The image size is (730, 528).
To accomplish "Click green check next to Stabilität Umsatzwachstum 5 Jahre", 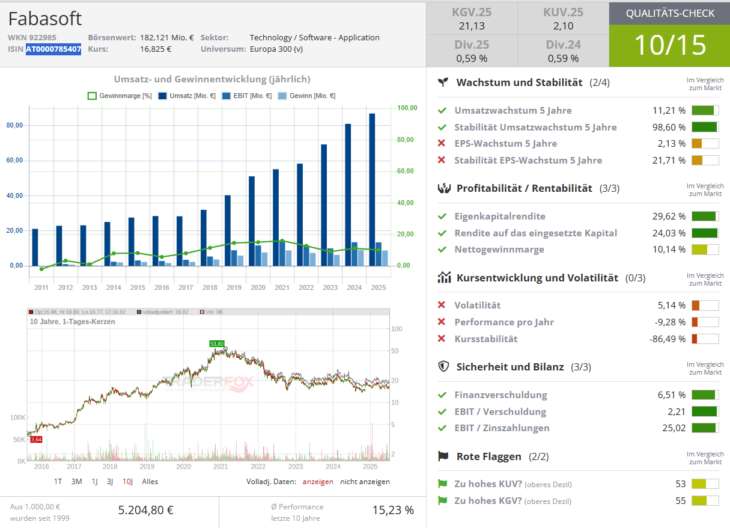I will [x=442, y=127].
